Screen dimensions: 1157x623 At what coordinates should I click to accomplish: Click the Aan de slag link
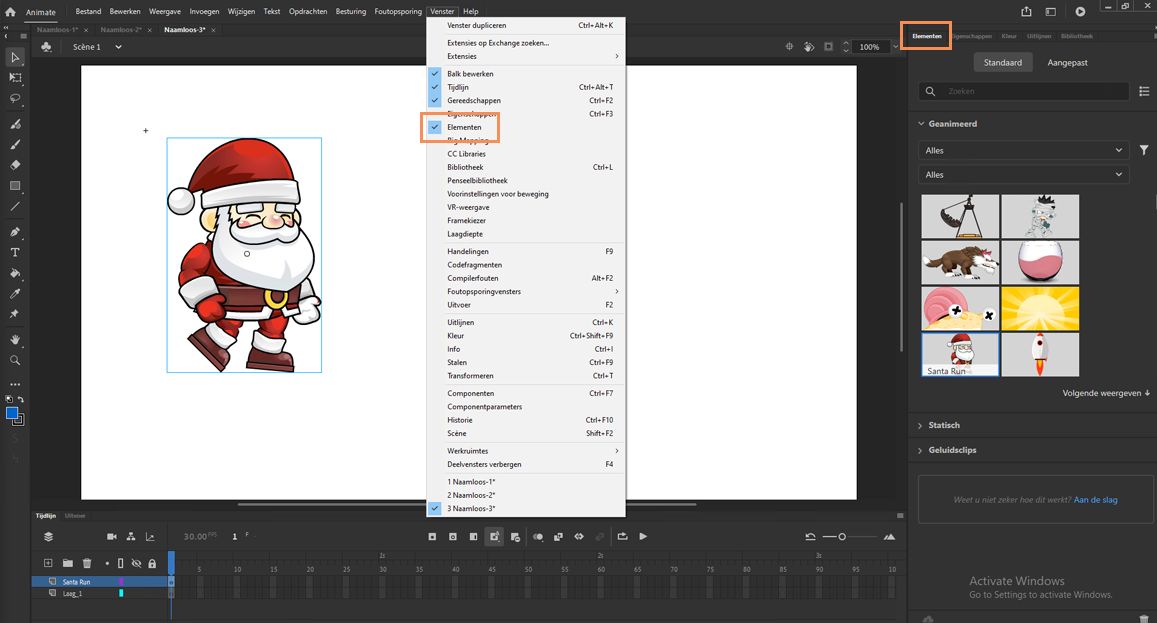[1095, 500]
